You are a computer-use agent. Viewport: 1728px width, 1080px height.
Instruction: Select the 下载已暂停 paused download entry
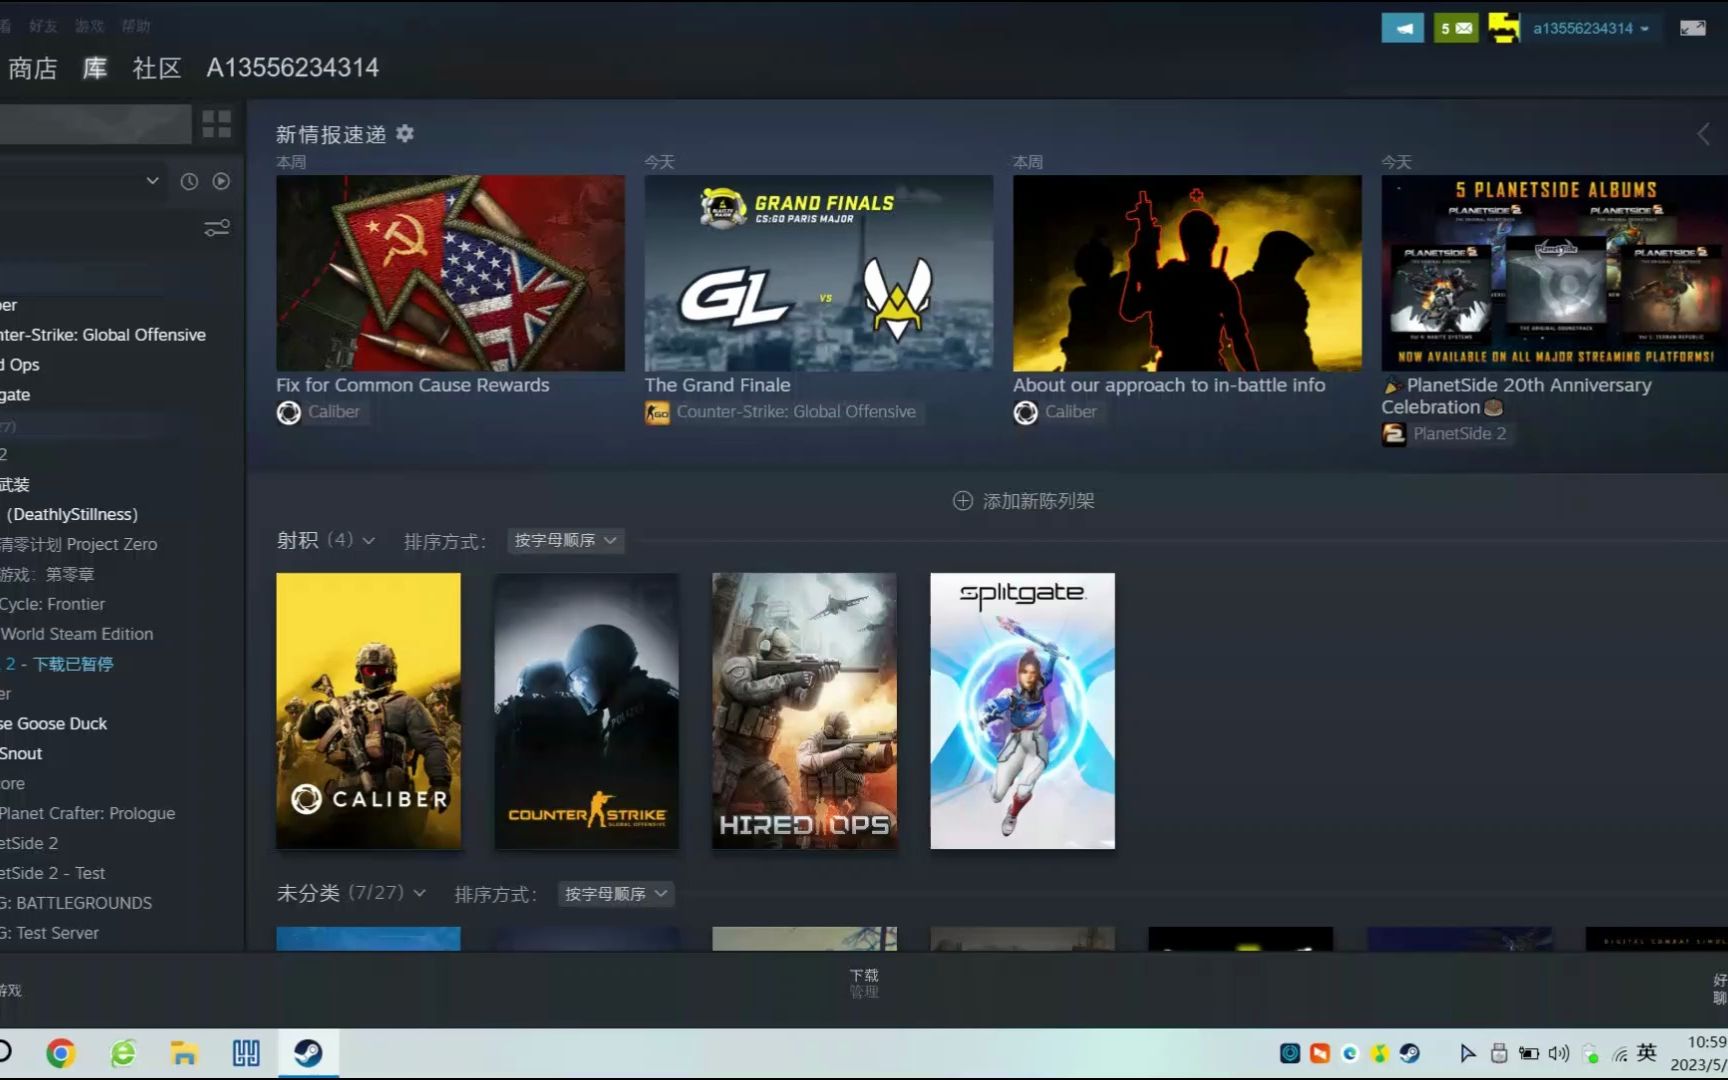59,664
